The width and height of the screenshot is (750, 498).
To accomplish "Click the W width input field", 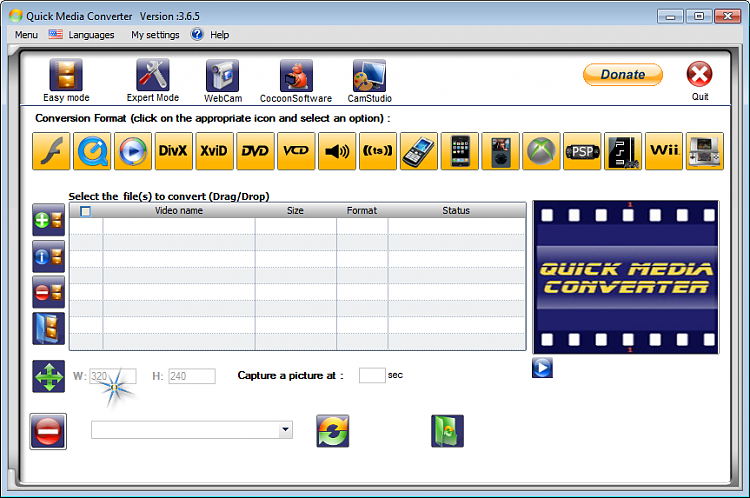I will tap(113, 376).
